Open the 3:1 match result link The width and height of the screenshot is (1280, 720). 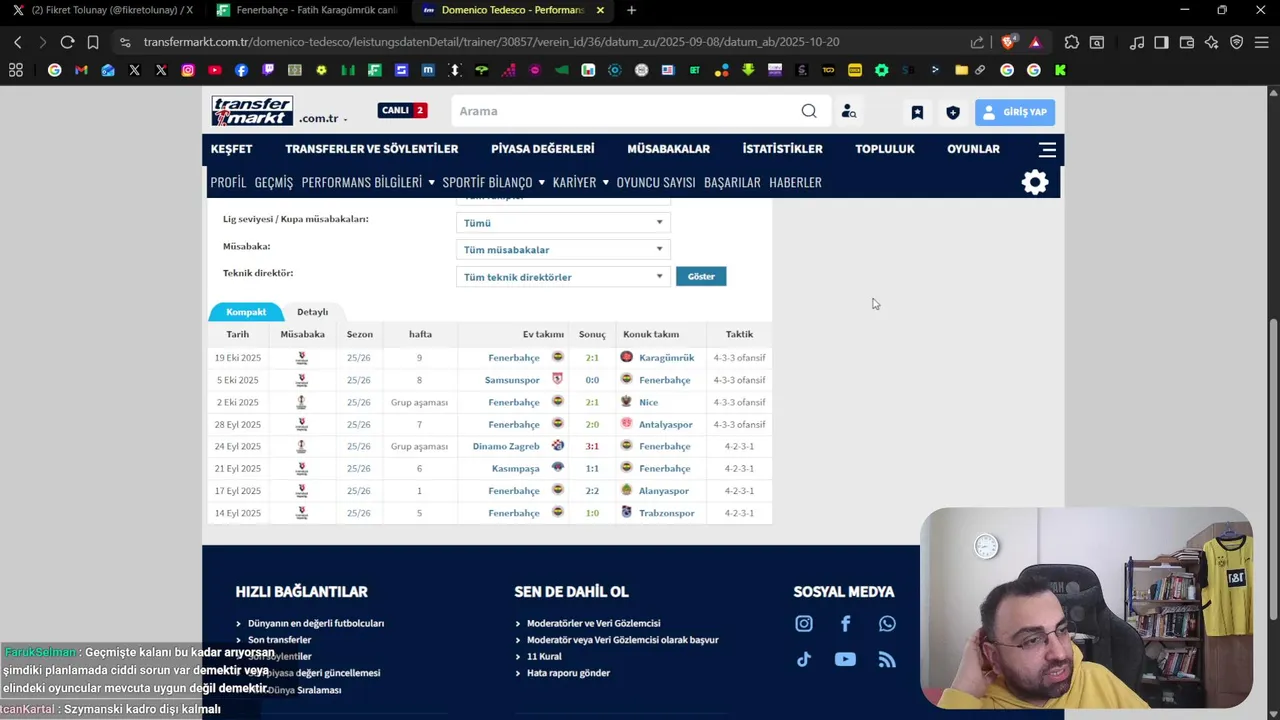592,446
